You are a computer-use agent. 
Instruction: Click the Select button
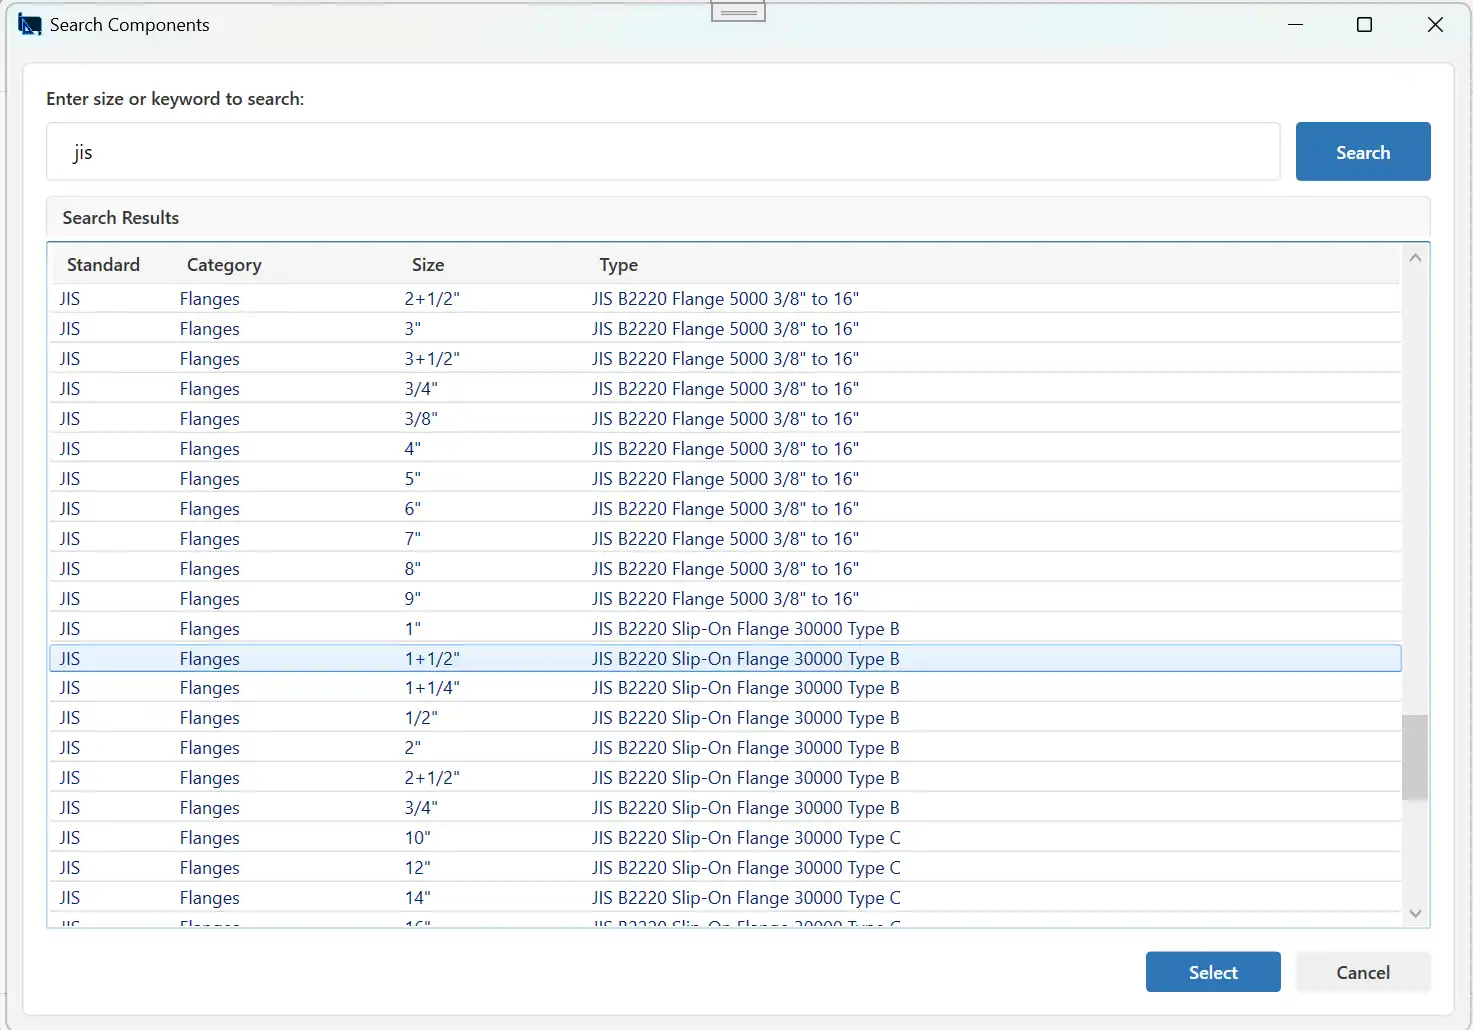(x=1213, y=972)
